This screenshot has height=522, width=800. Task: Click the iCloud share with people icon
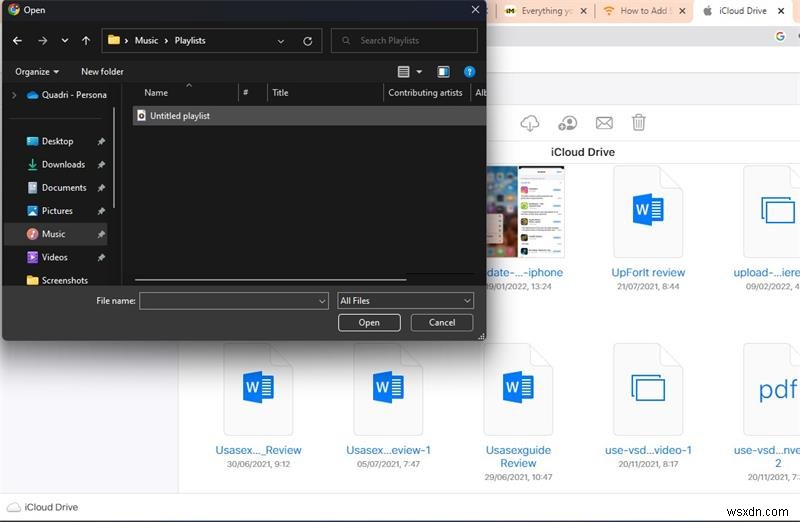tap(567, 123)
